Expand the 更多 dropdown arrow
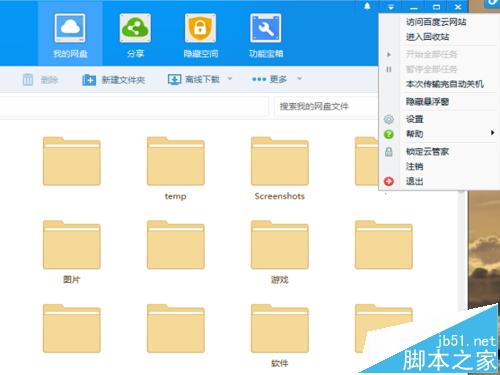500x375 pixels. pos(299,79)
